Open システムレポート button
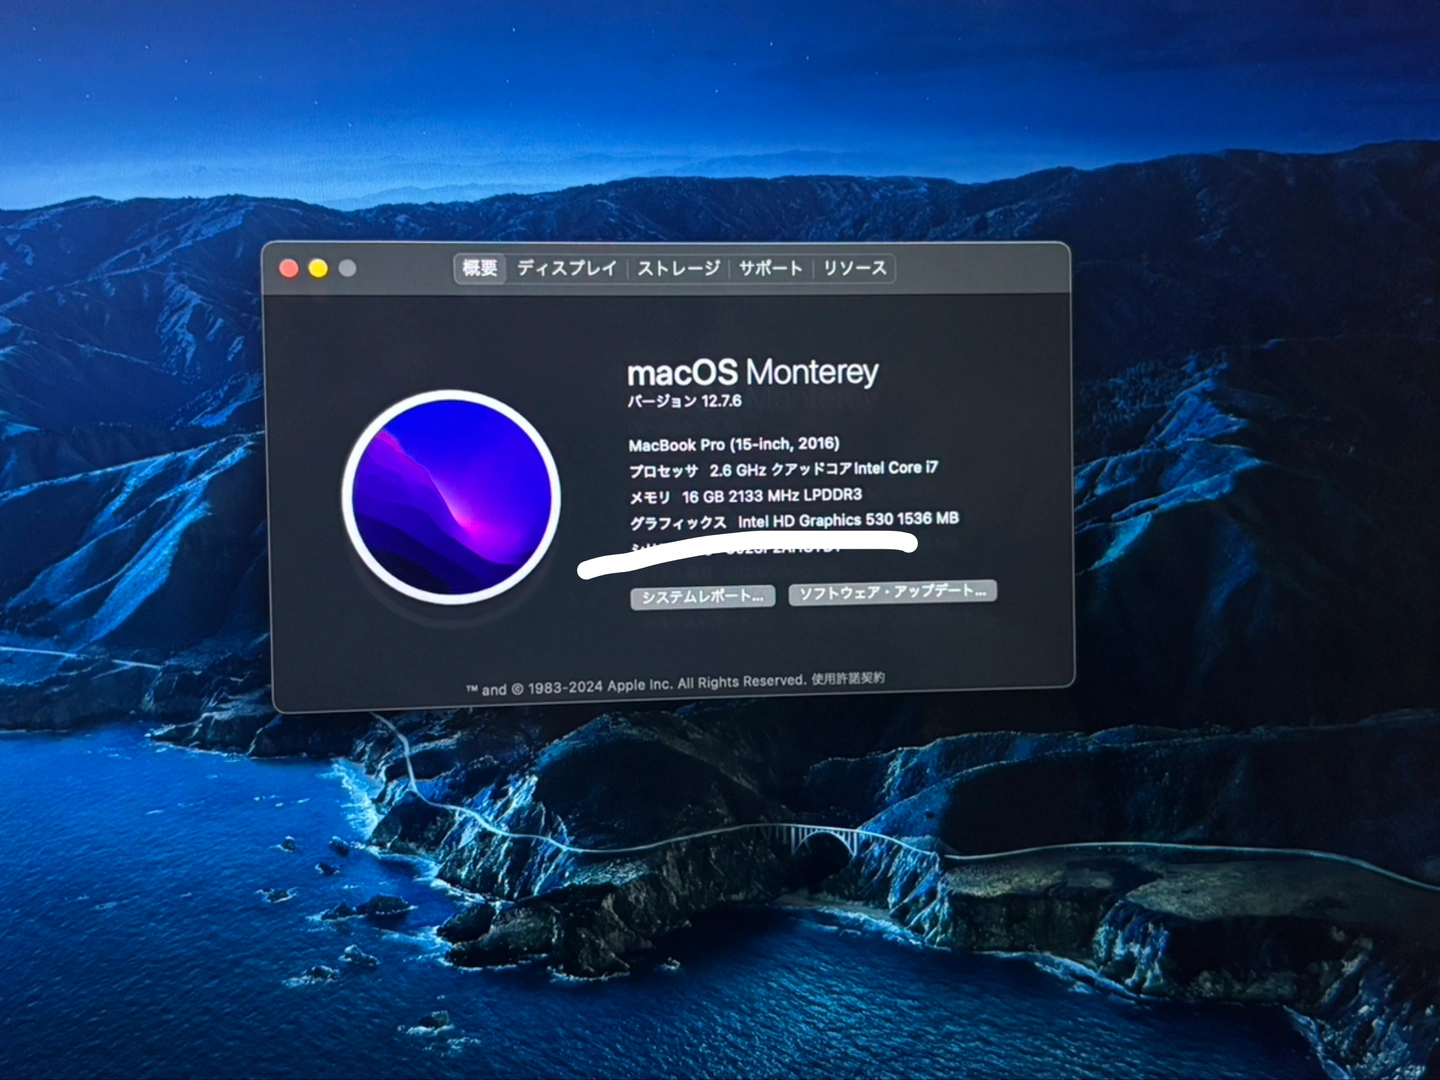This screenshot has height=1080, width=1440. tap(702, 597)
